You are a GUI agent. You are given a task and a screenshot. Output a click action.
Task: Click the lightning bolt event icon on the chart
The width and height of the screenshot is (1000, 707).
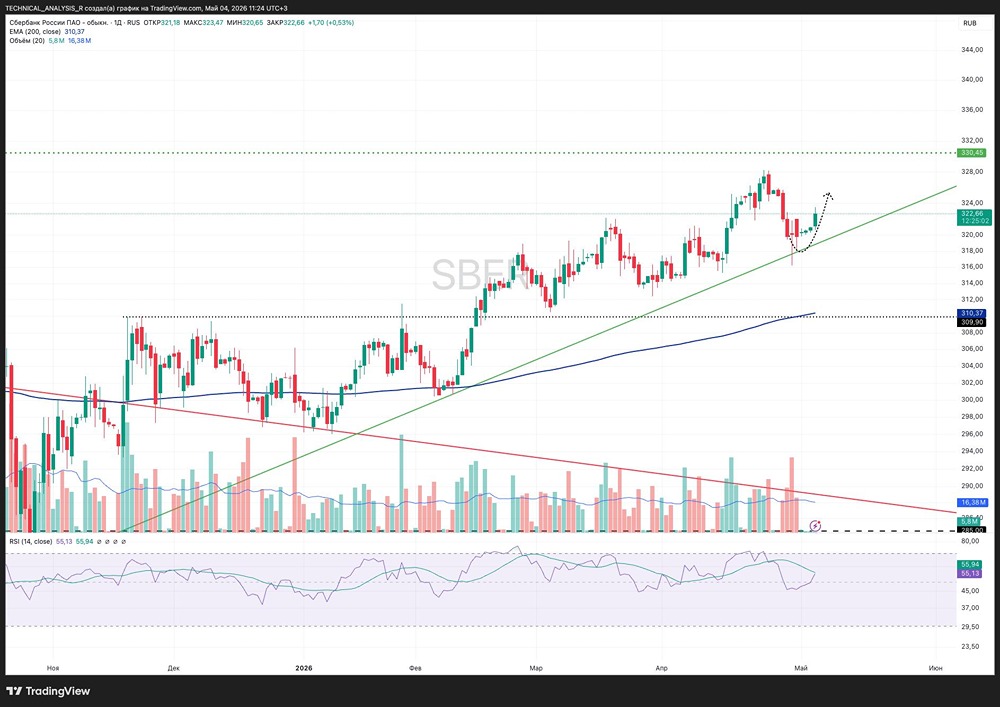click(815, 525)
